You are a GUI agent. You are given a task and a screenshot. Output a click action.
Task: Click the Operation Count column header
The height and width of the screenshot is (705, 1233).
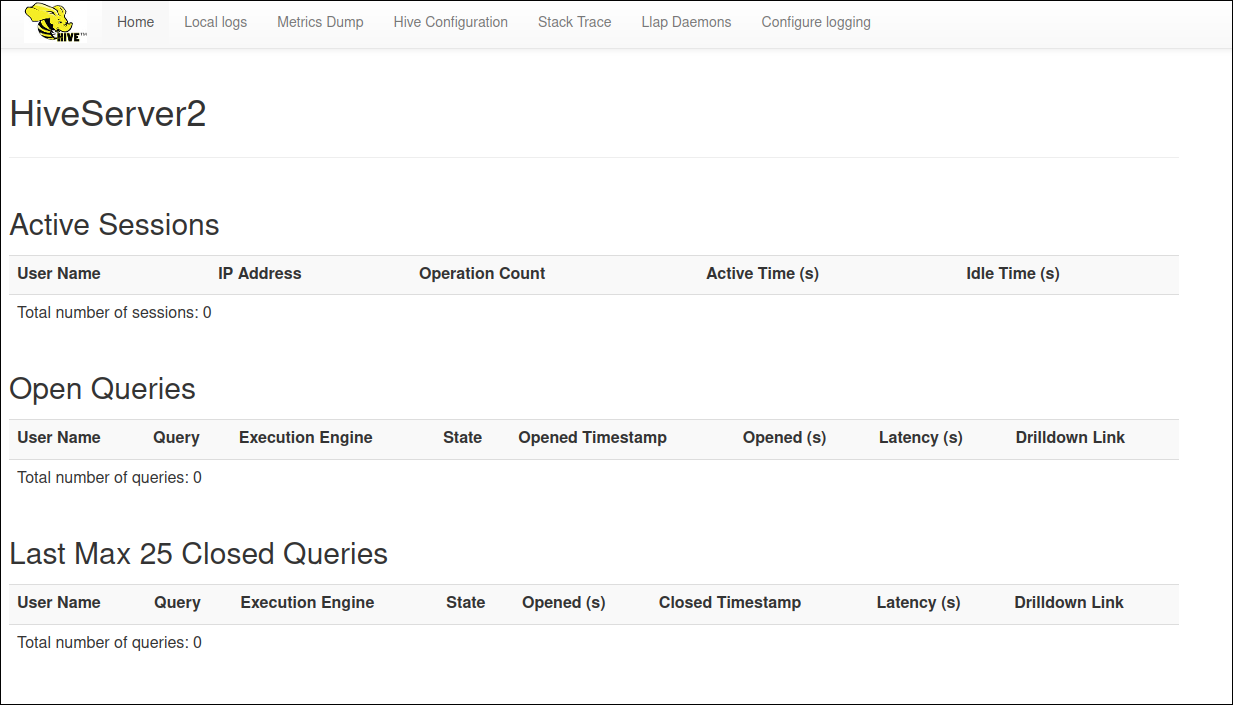click(x=482, y=274)
